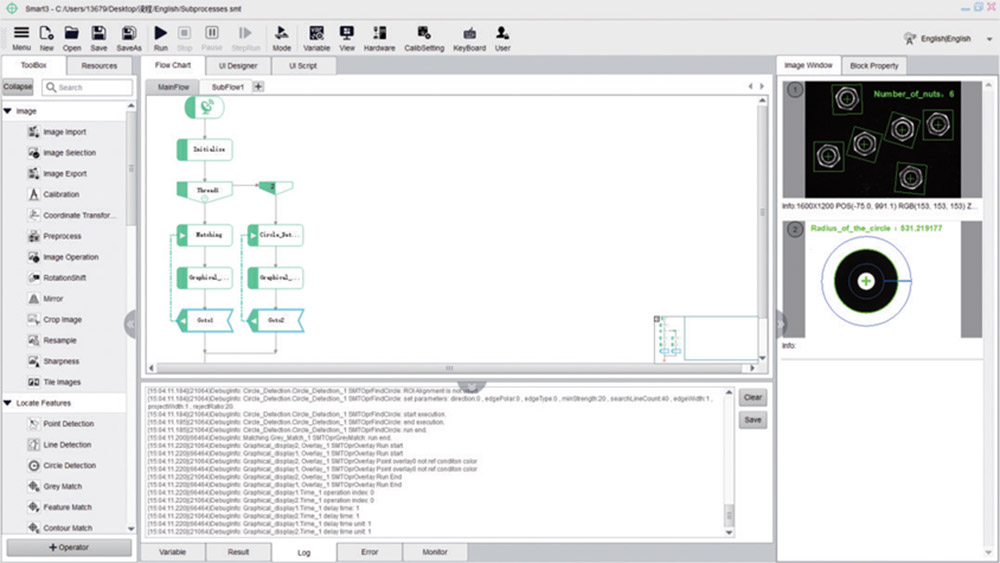The height and width of the screenshot is (563, 1000).
Task: Switch to the Variable bottom tab
Action: pos(172,552)
